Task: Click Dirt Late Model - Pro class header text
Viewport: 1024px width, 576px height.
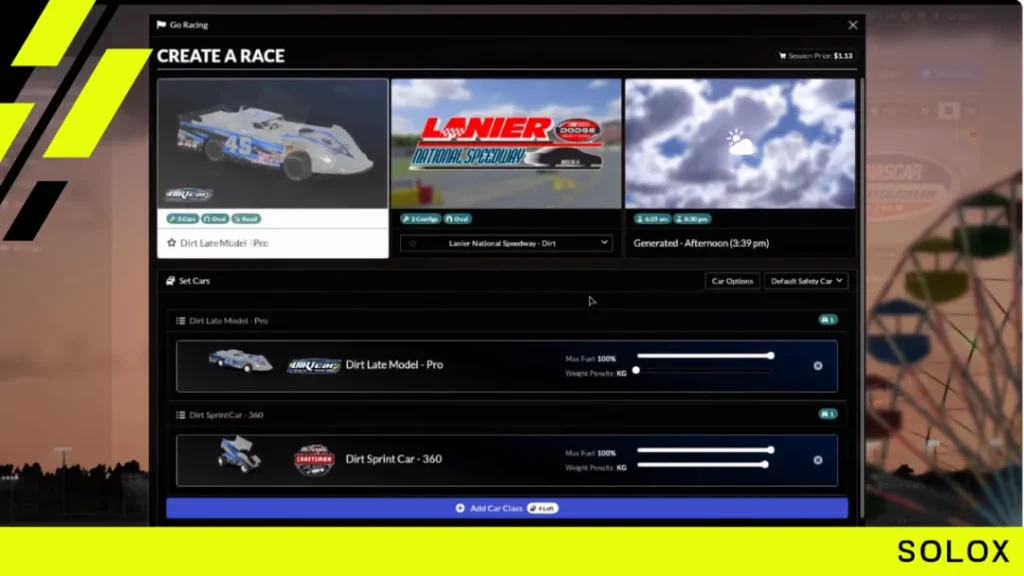Action: click(x=229, y=321)
